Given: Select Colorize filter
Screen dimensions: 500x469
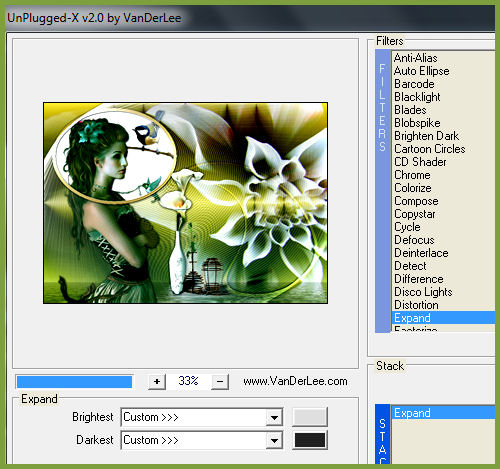Looking at the screenshot, I should pyautogui.click(x=443, y=188).
